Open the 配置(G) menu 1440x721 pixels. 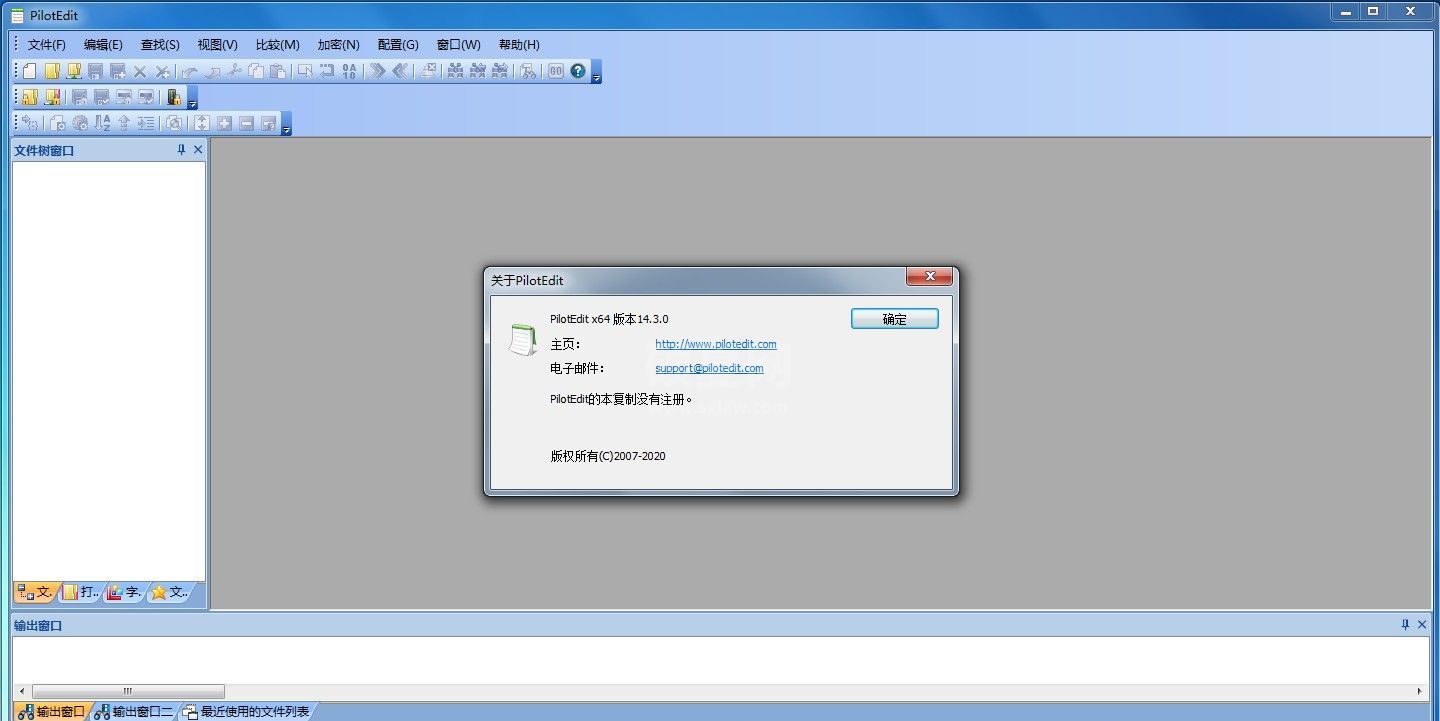[398, 45]
